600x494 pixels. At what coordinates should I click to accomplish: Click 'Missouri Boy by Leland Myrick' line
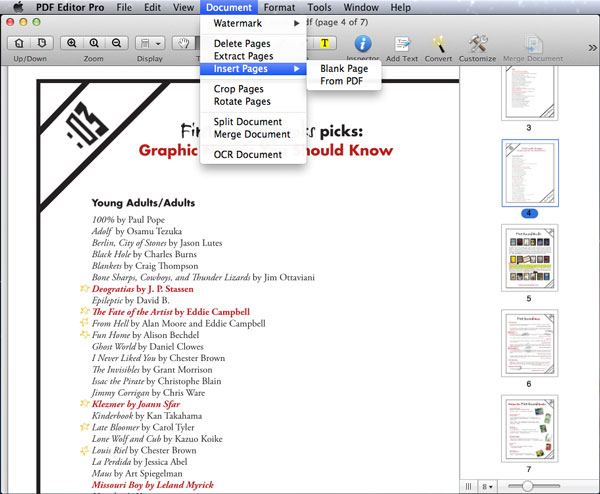click(152, 485)
